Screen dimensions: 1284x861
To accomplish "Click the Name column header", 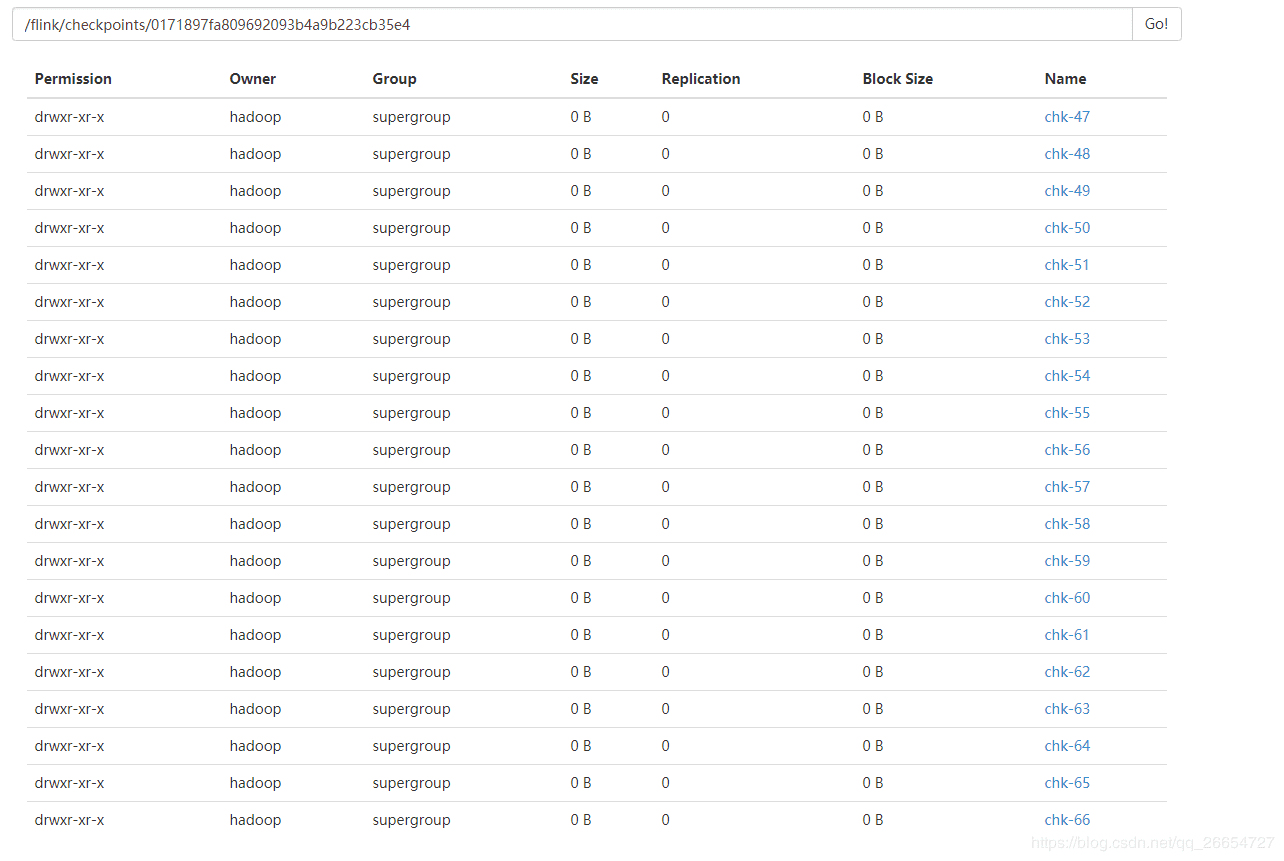I will click(1066, 79).
